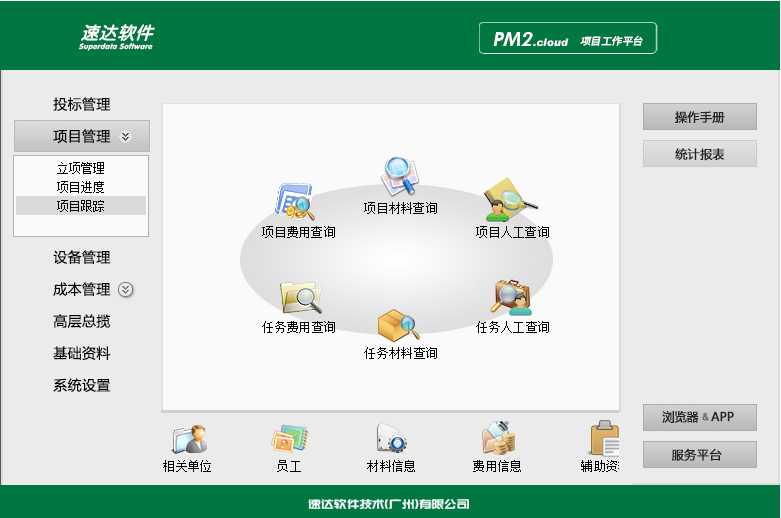
Task: Click the 员工 label
Action: [x=289, y=466]
